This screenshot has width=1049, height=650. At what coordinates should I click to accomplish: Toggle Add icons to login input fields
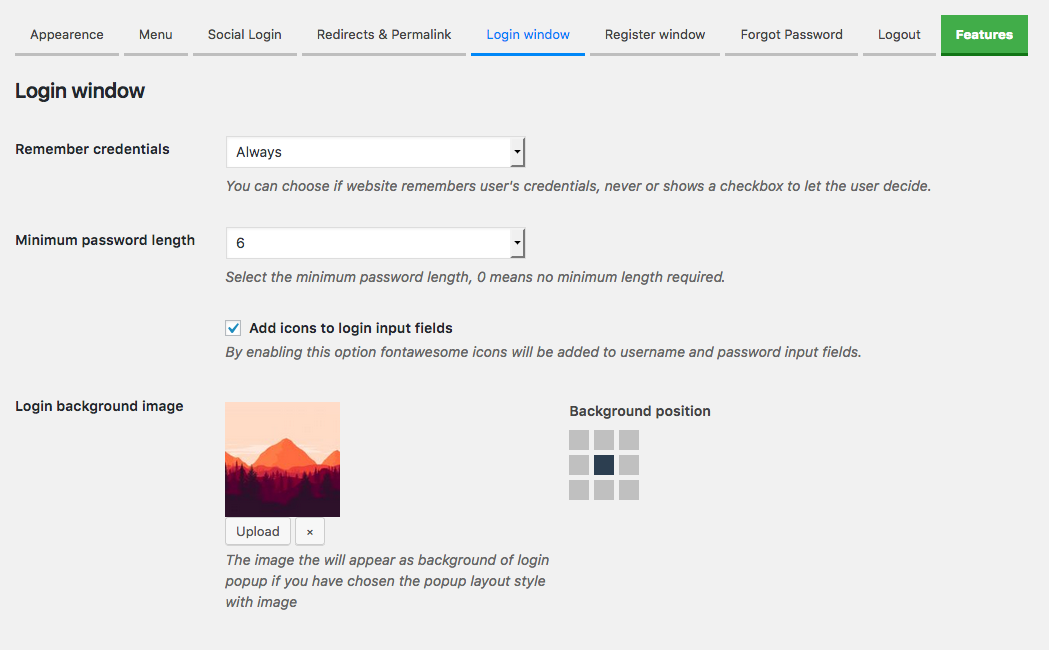234,328
